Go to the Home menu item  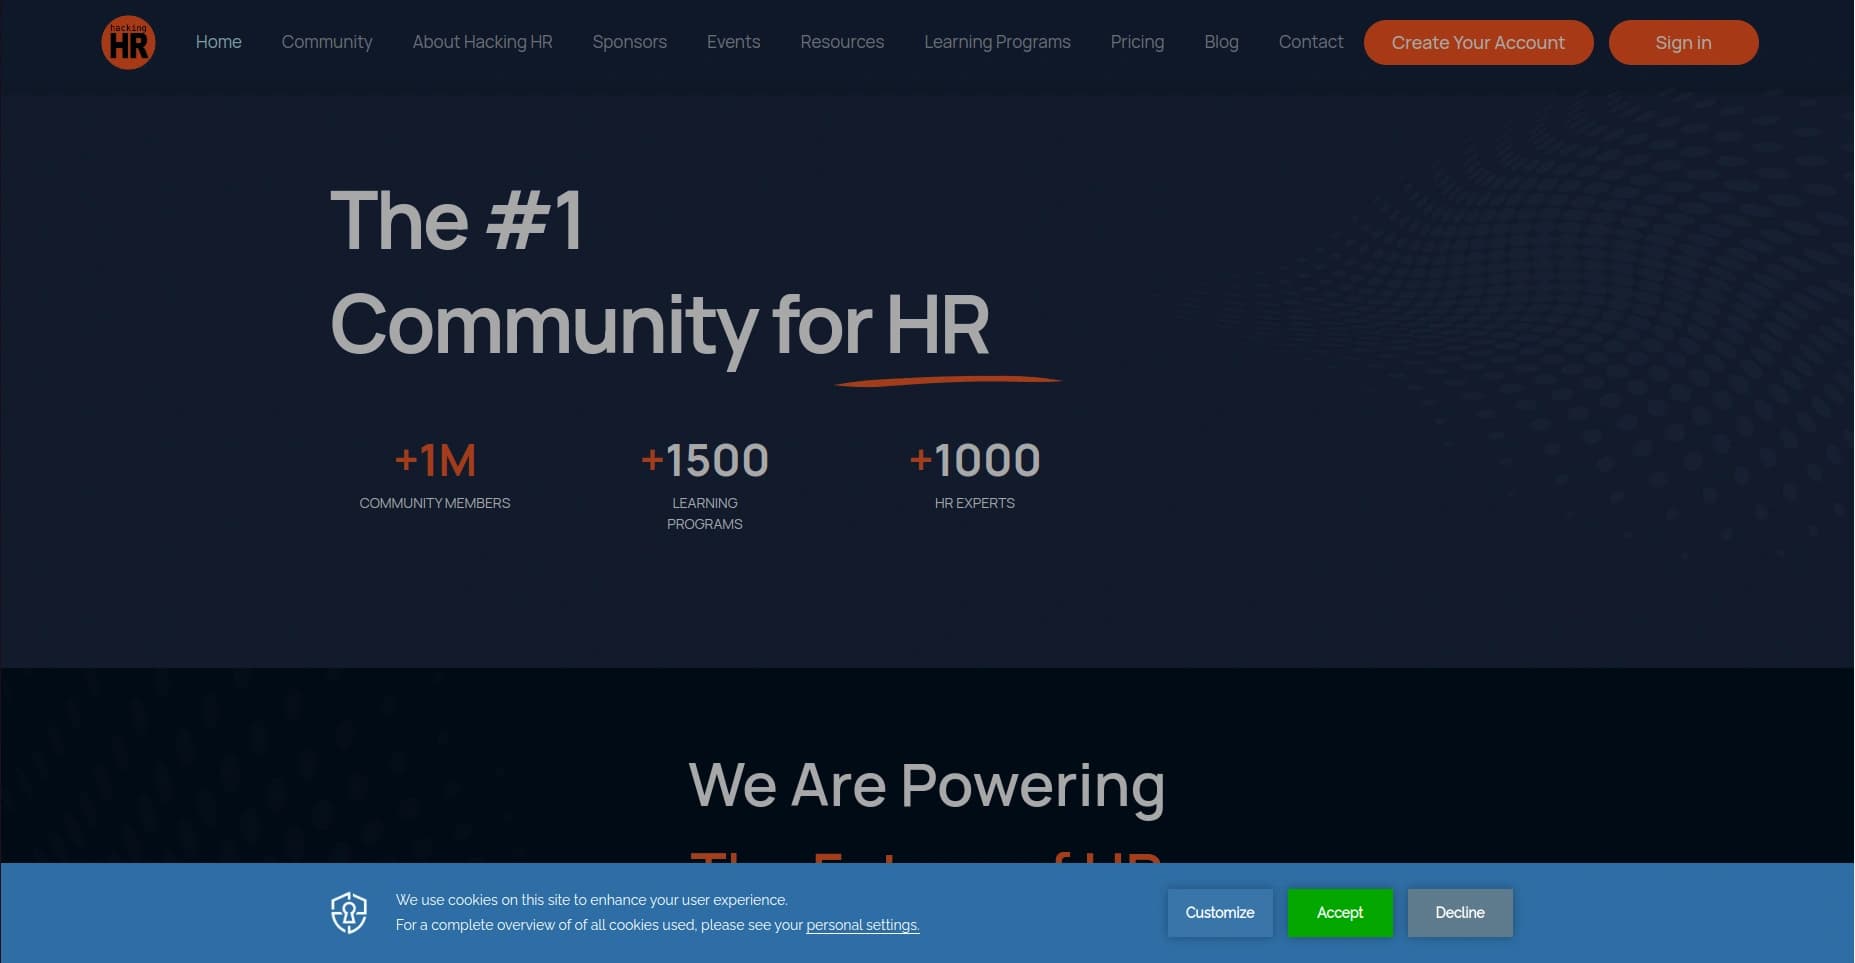pos(218,42)
